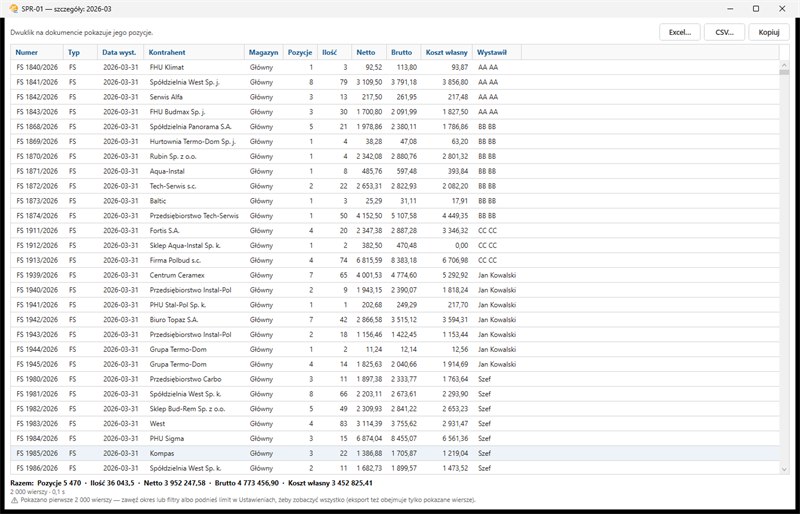This screenshot has height=514, width=800.
Task: Select document FS 1840/2026
Action: (x=395, y=67)
